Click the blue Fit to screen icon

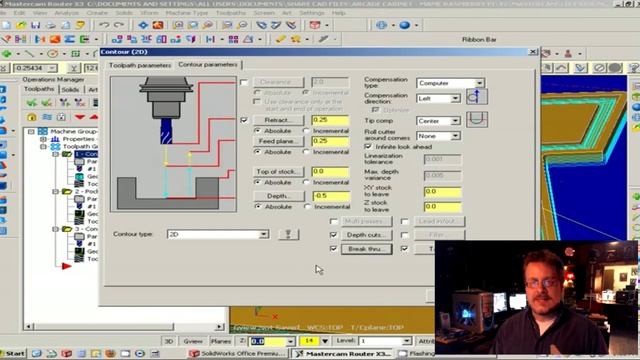(143, 25)
